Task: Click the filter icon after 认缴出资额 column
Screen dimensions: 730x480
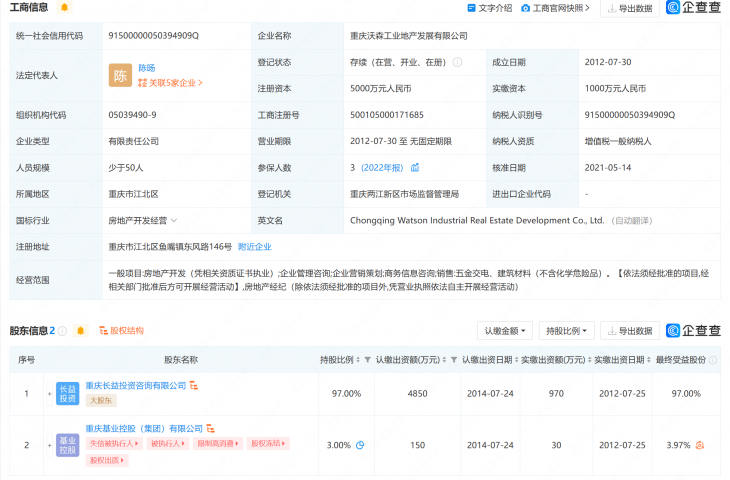Action: pos(454,360)
